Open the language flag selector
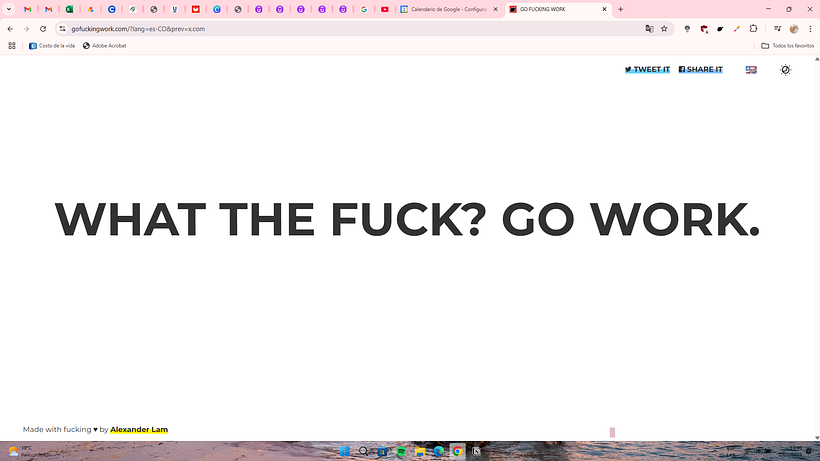 [x=751, y=70]
